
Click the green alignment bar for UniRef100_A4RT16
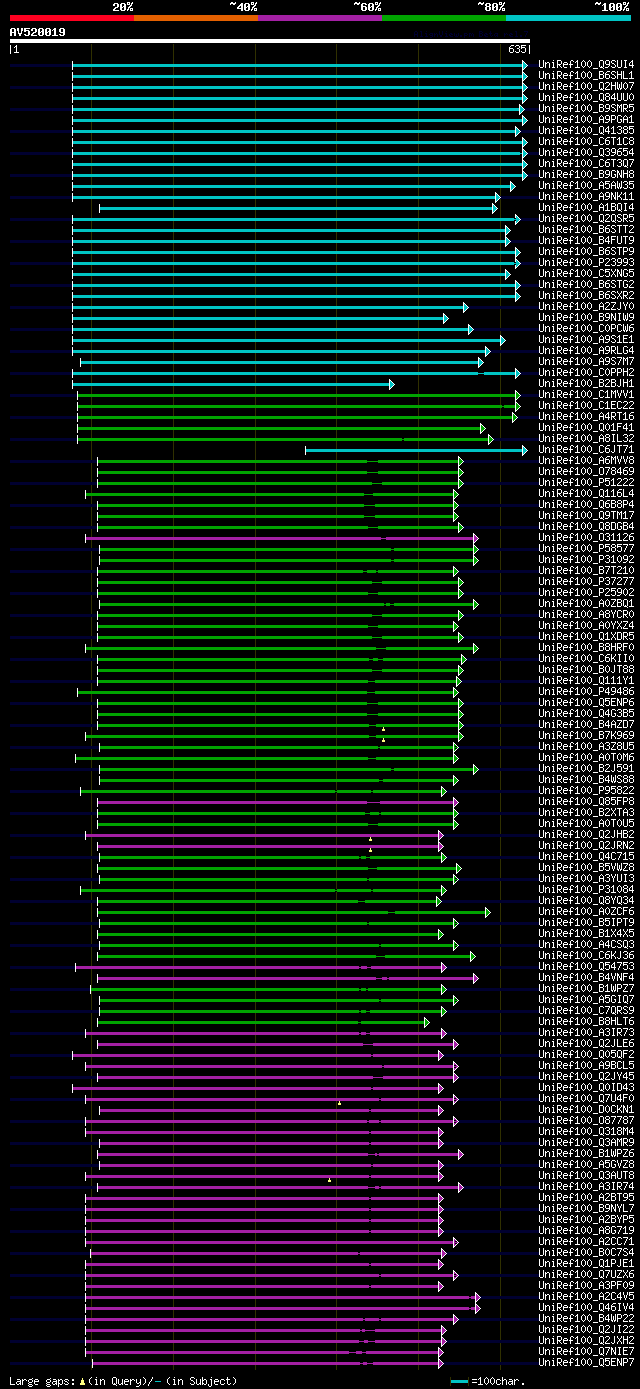(297, 417)
